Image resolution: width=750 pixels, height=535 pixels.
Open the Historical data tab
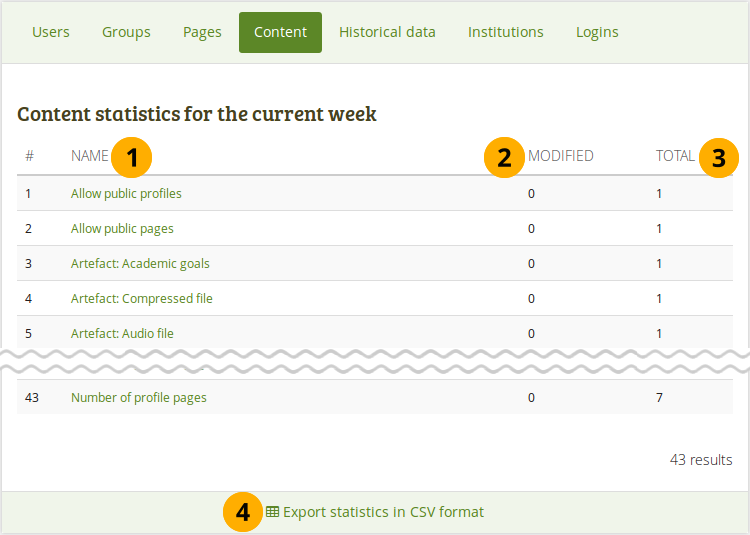387,32
